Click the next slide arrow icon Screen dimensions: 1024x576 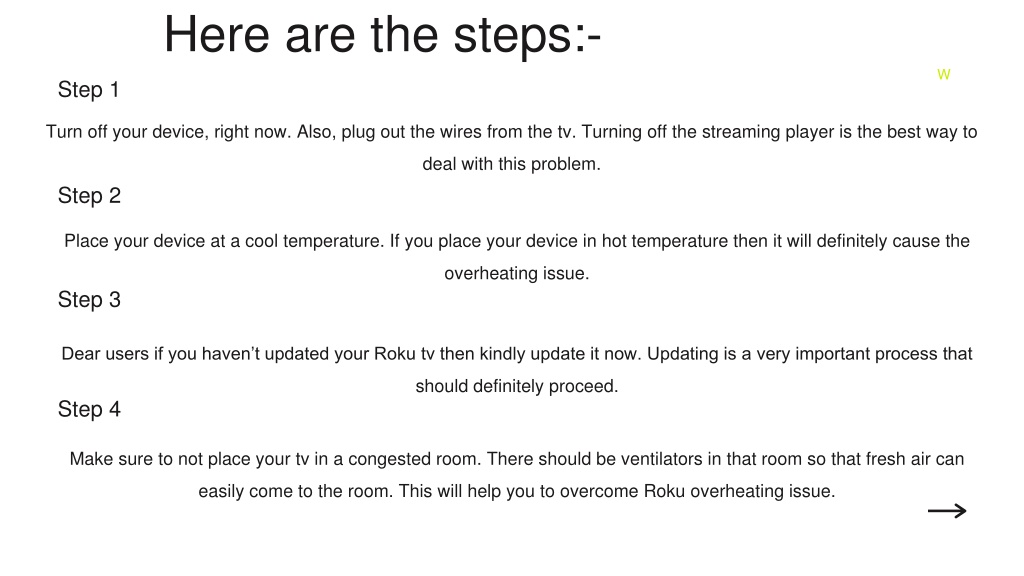(947, 511)
